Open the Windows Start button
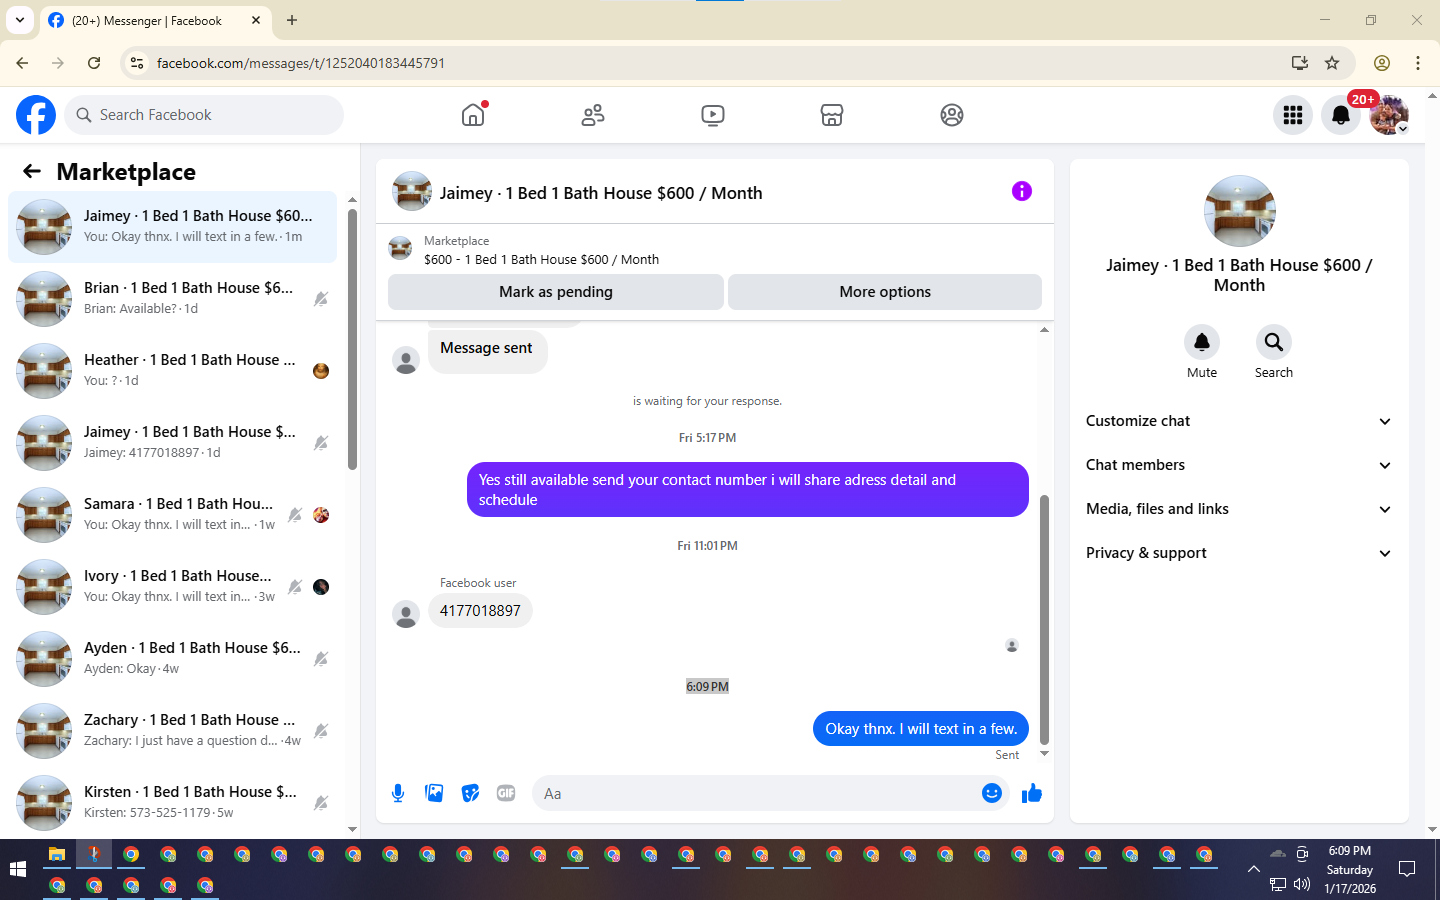The width and height of the screenshot is (1440, 900). click(x=17, y=869)
